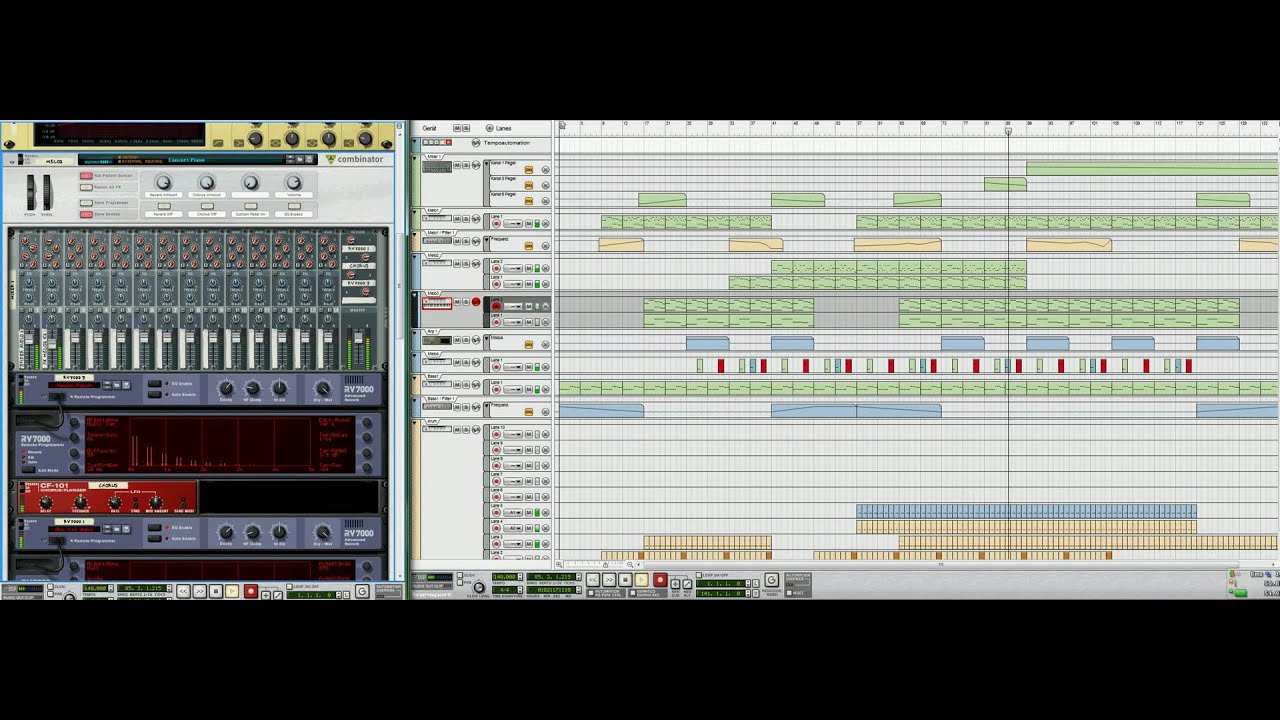1280x720 pixels.
Task: Toggle EQ Enable on upper RV7000
Action: pos(155,383)
